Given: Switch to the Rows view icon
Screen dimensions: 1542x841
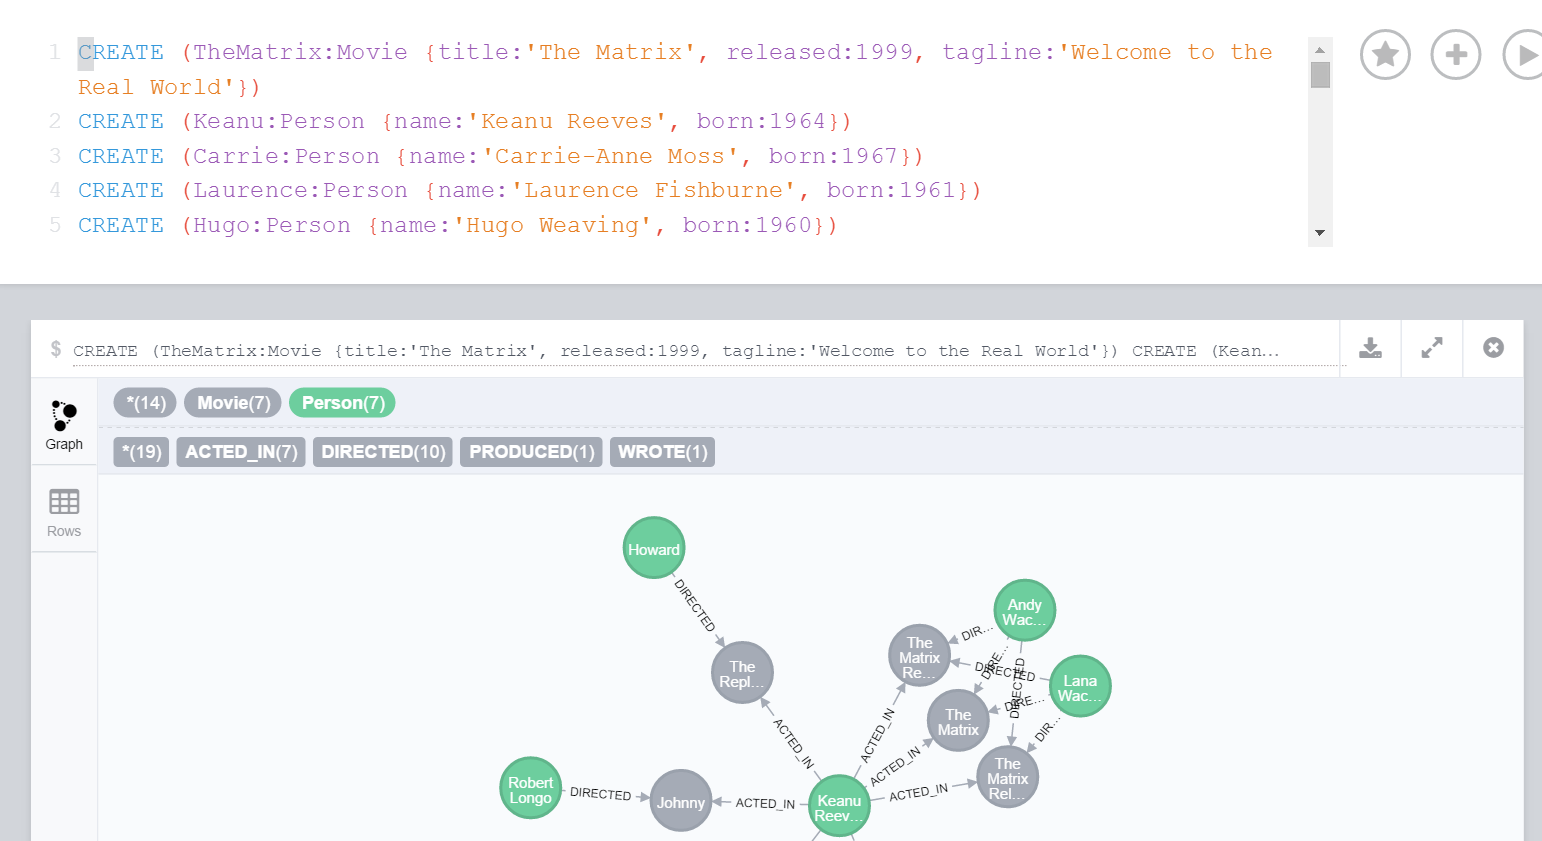Looking at the screenshot, I should click(x=63, y=510).
